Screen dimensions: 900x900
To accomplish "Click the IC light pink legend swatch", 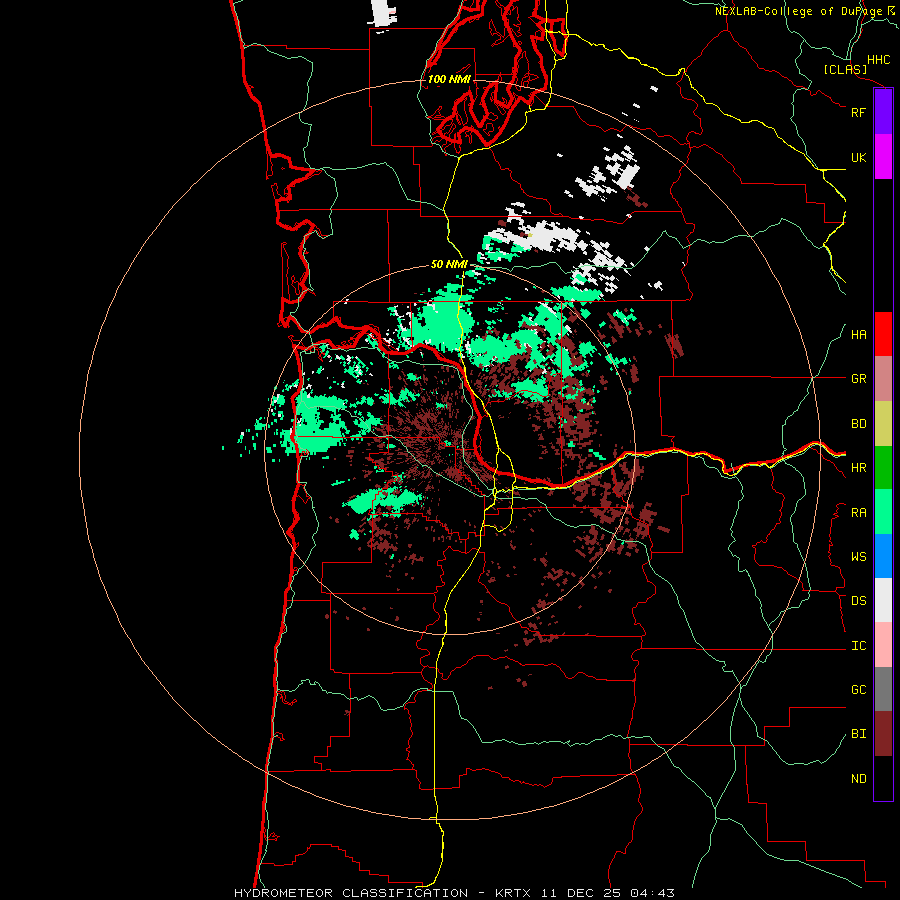I will 883,645.
